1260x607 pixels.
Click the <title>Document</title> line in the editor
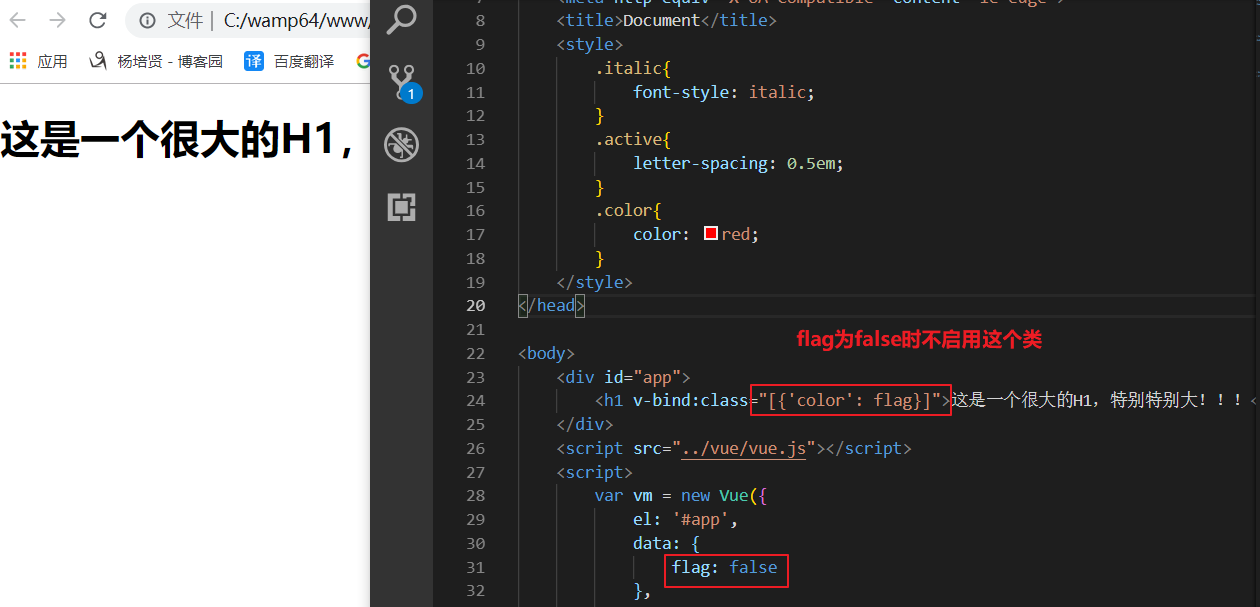666,20
